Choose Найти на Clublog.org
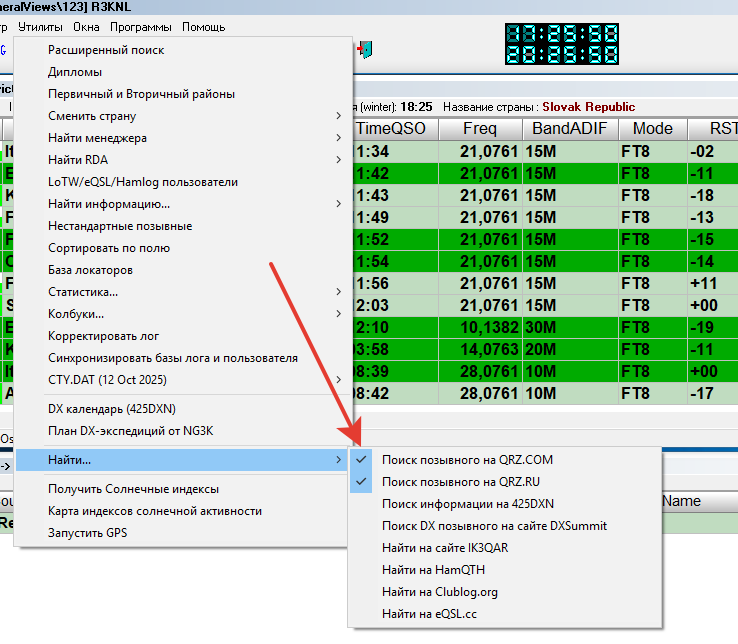 click(x=505, y=592)
